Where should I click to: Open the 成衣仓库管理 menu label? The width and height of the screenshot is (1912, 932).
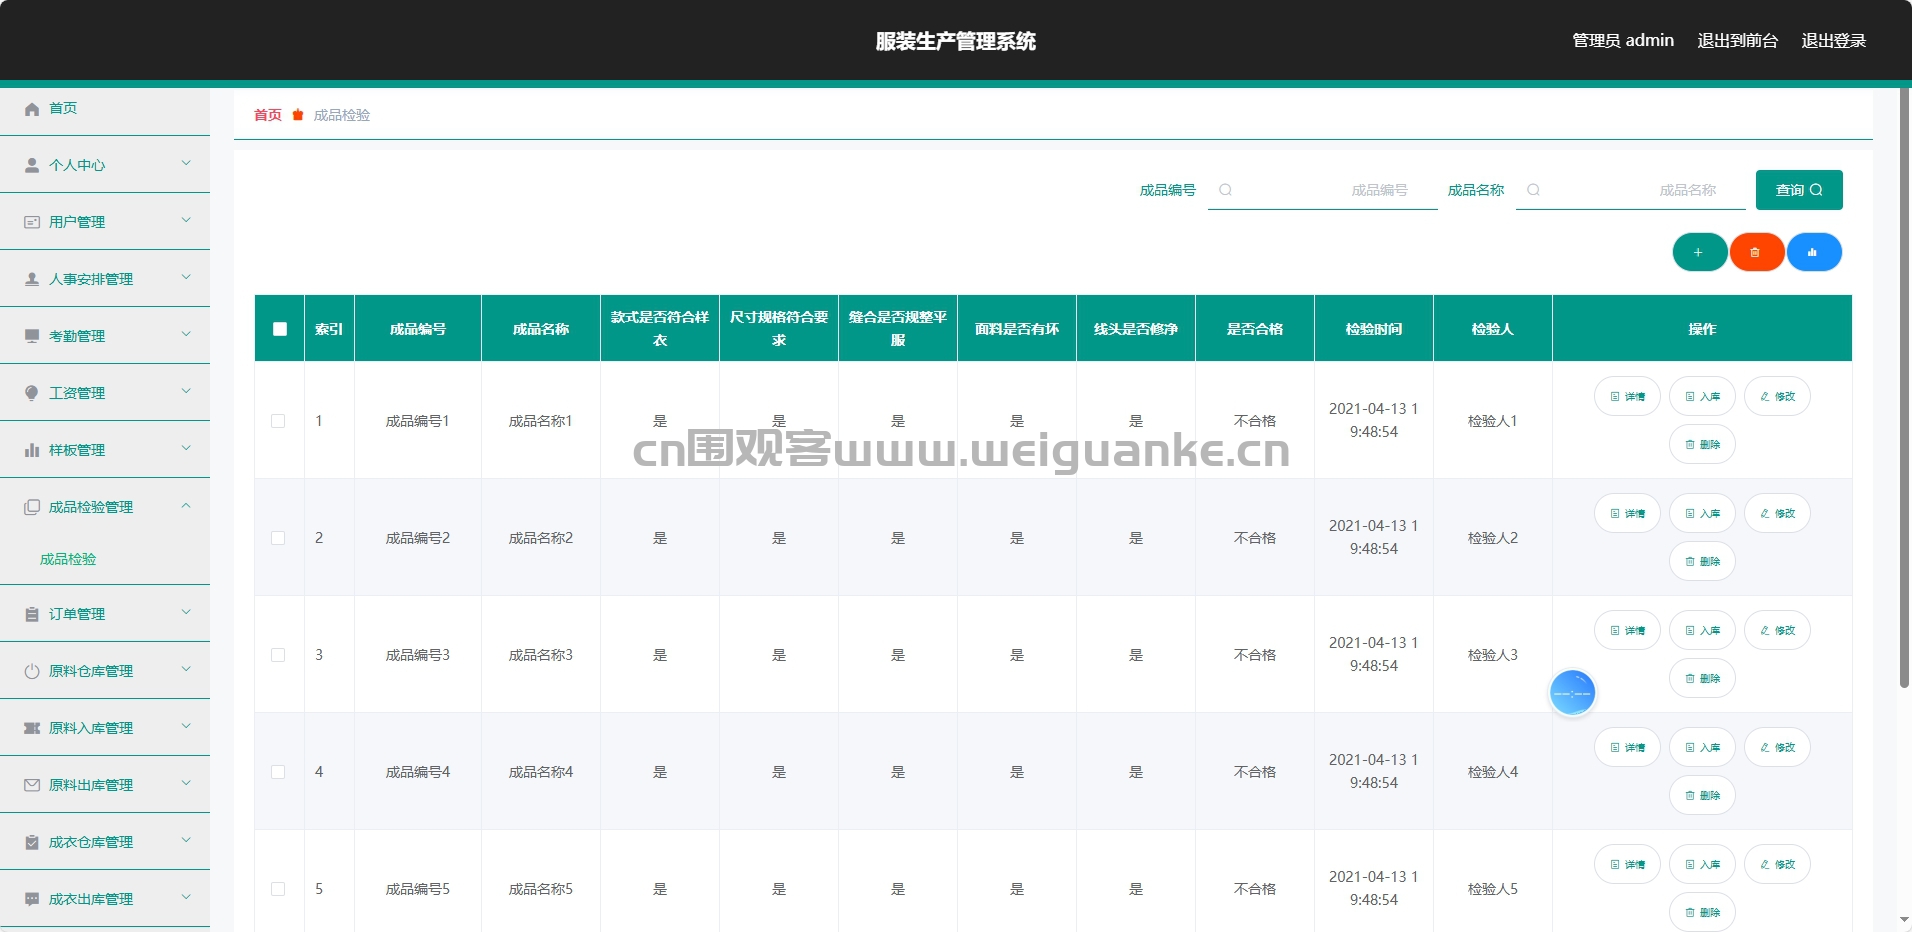pyautogui.click(x=91, y=842)
